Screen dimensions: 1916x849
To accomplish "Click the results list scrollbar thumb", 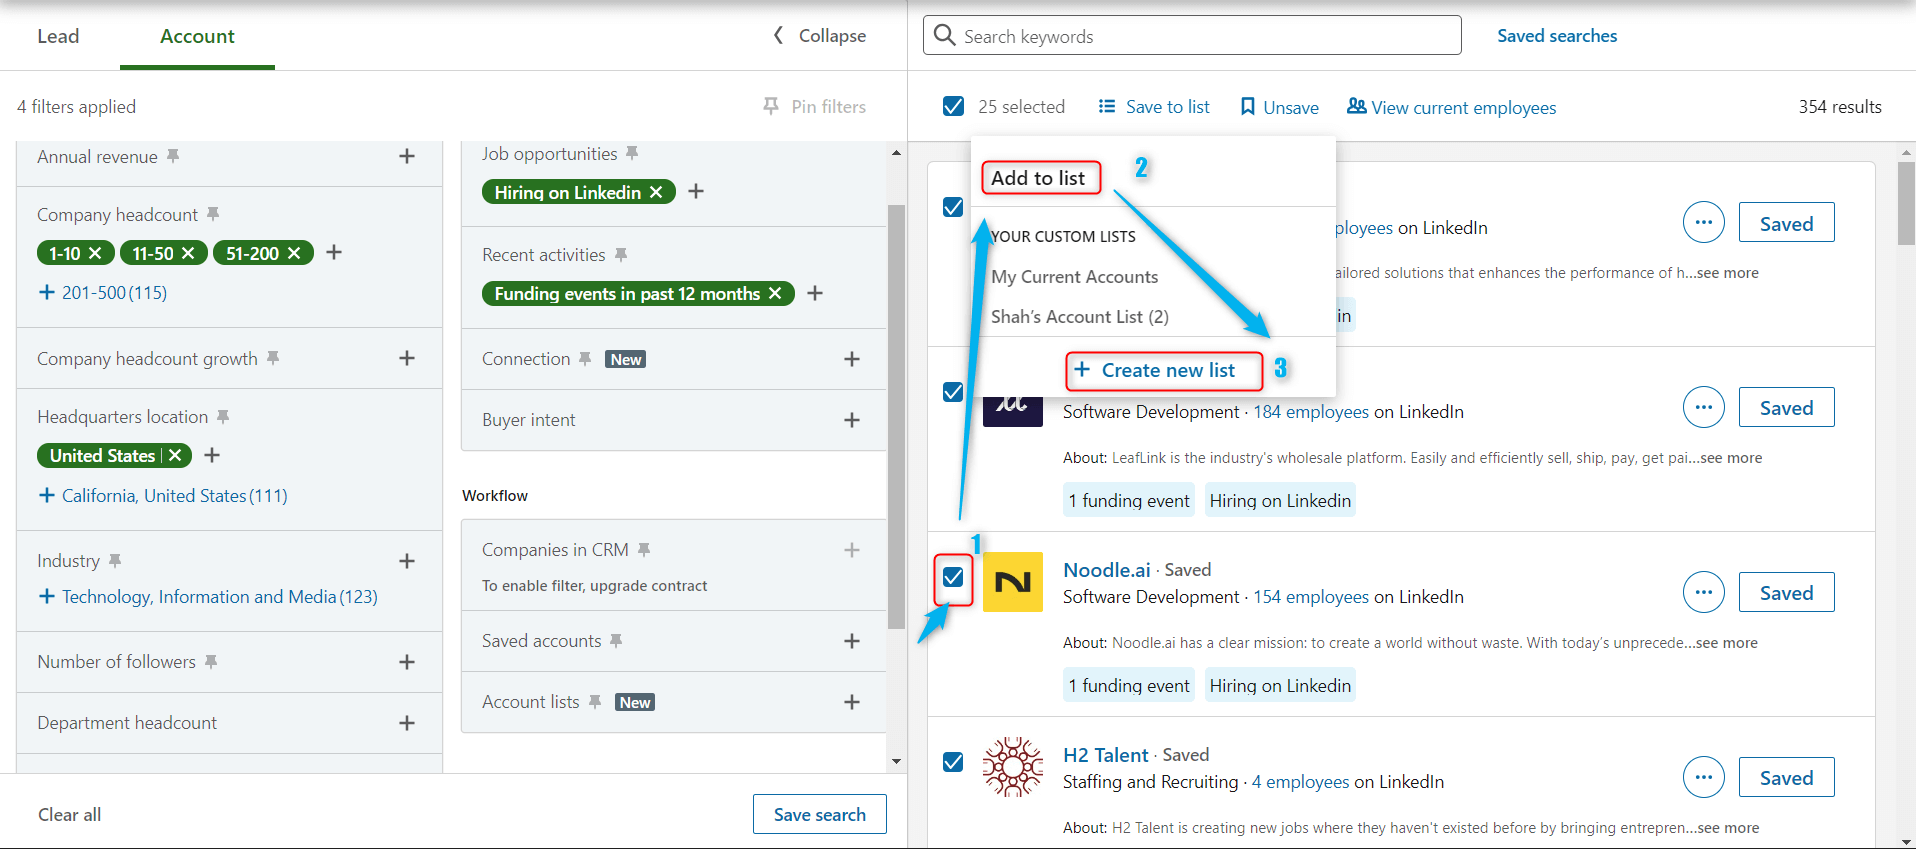I will 1906,203.
